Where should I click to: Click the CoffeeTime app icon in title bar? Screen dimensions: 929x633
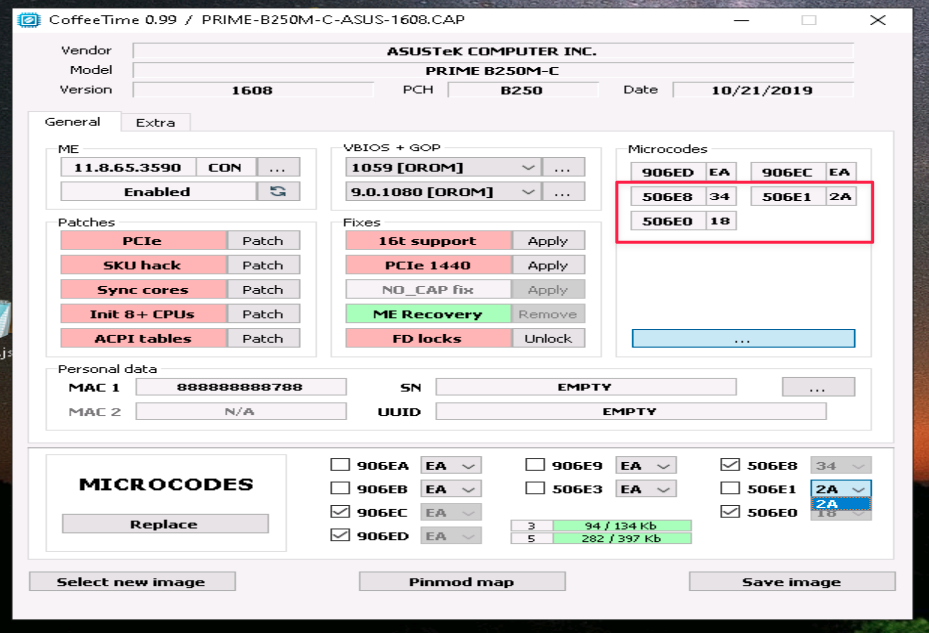tap(28, 20)
